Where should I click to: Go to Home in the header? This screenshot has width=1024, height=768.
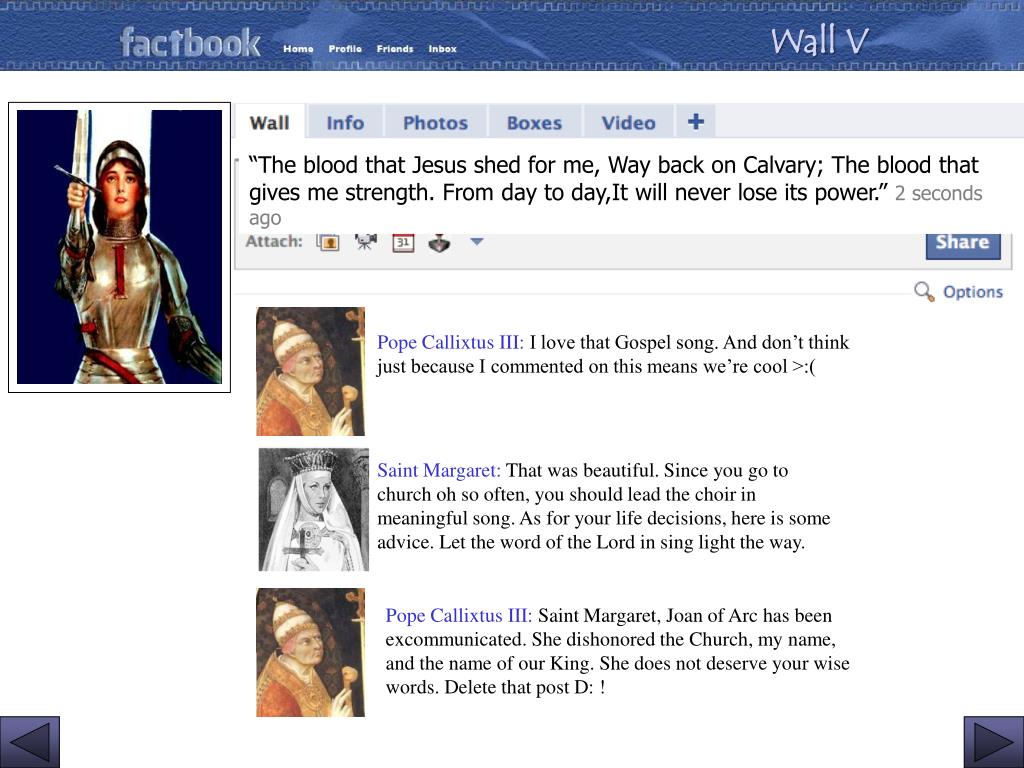[x=298, y=49]
